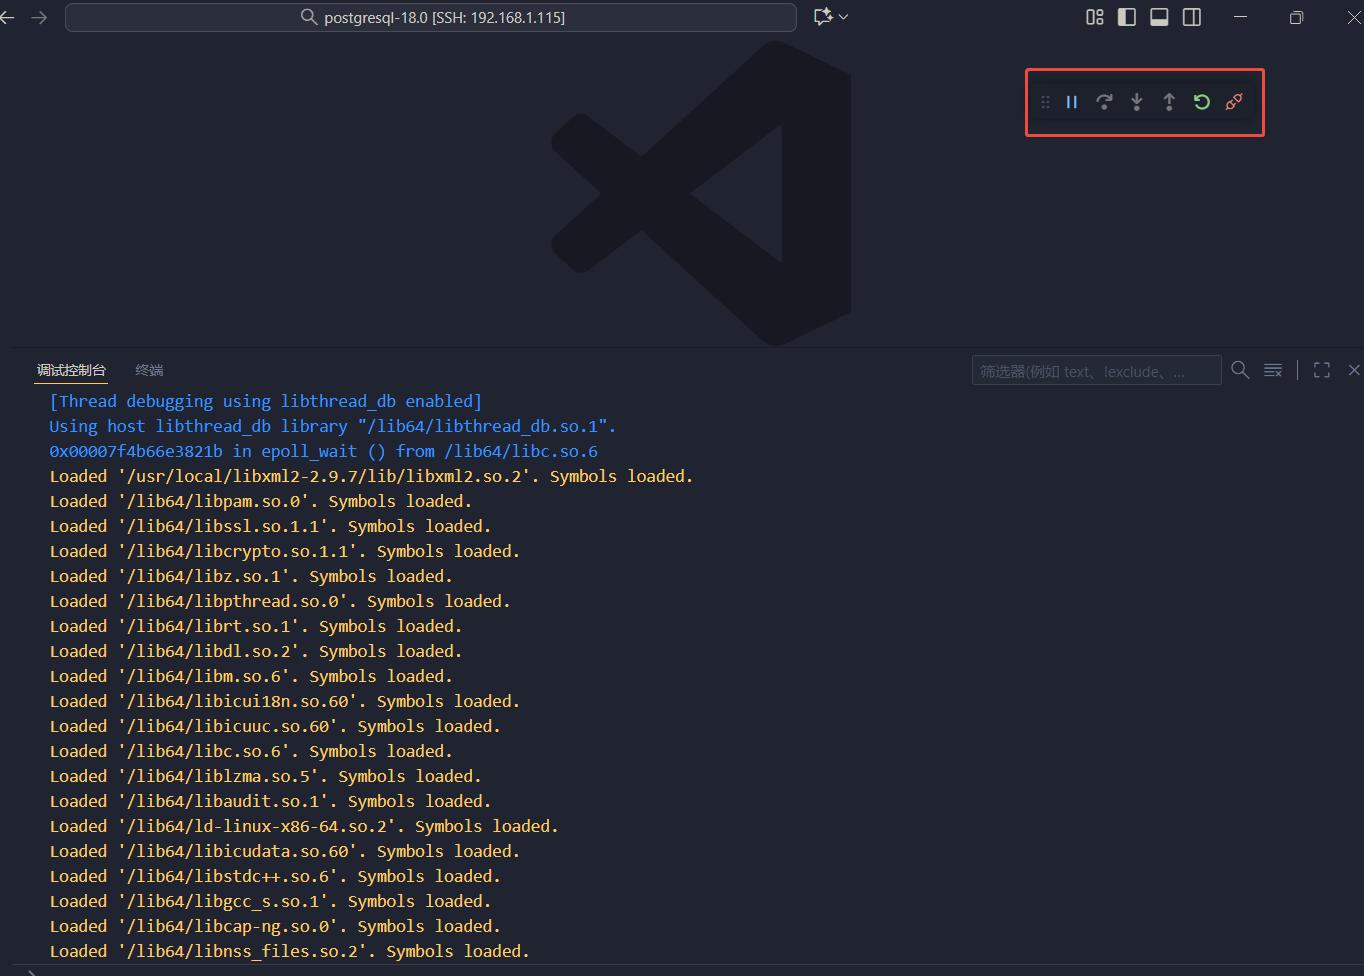
Task: Click the libz.so.1 loaded line
Action: coord(251,576)
